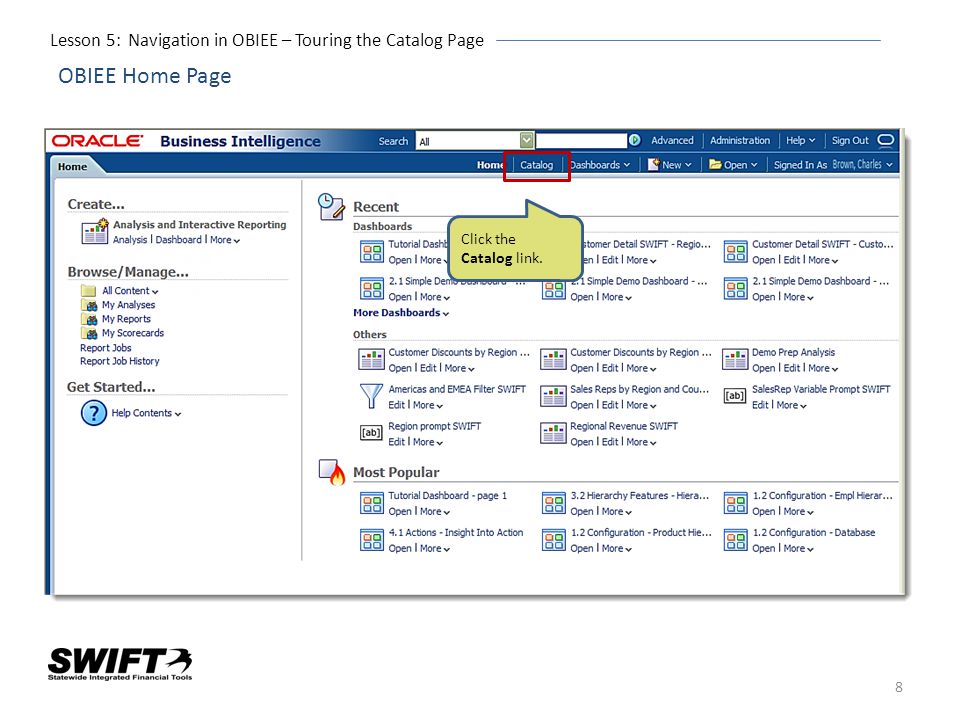Expand the All Content menu
Image resolution: width=960 pixels, height=720 pixels.
[x=130, y=291]
